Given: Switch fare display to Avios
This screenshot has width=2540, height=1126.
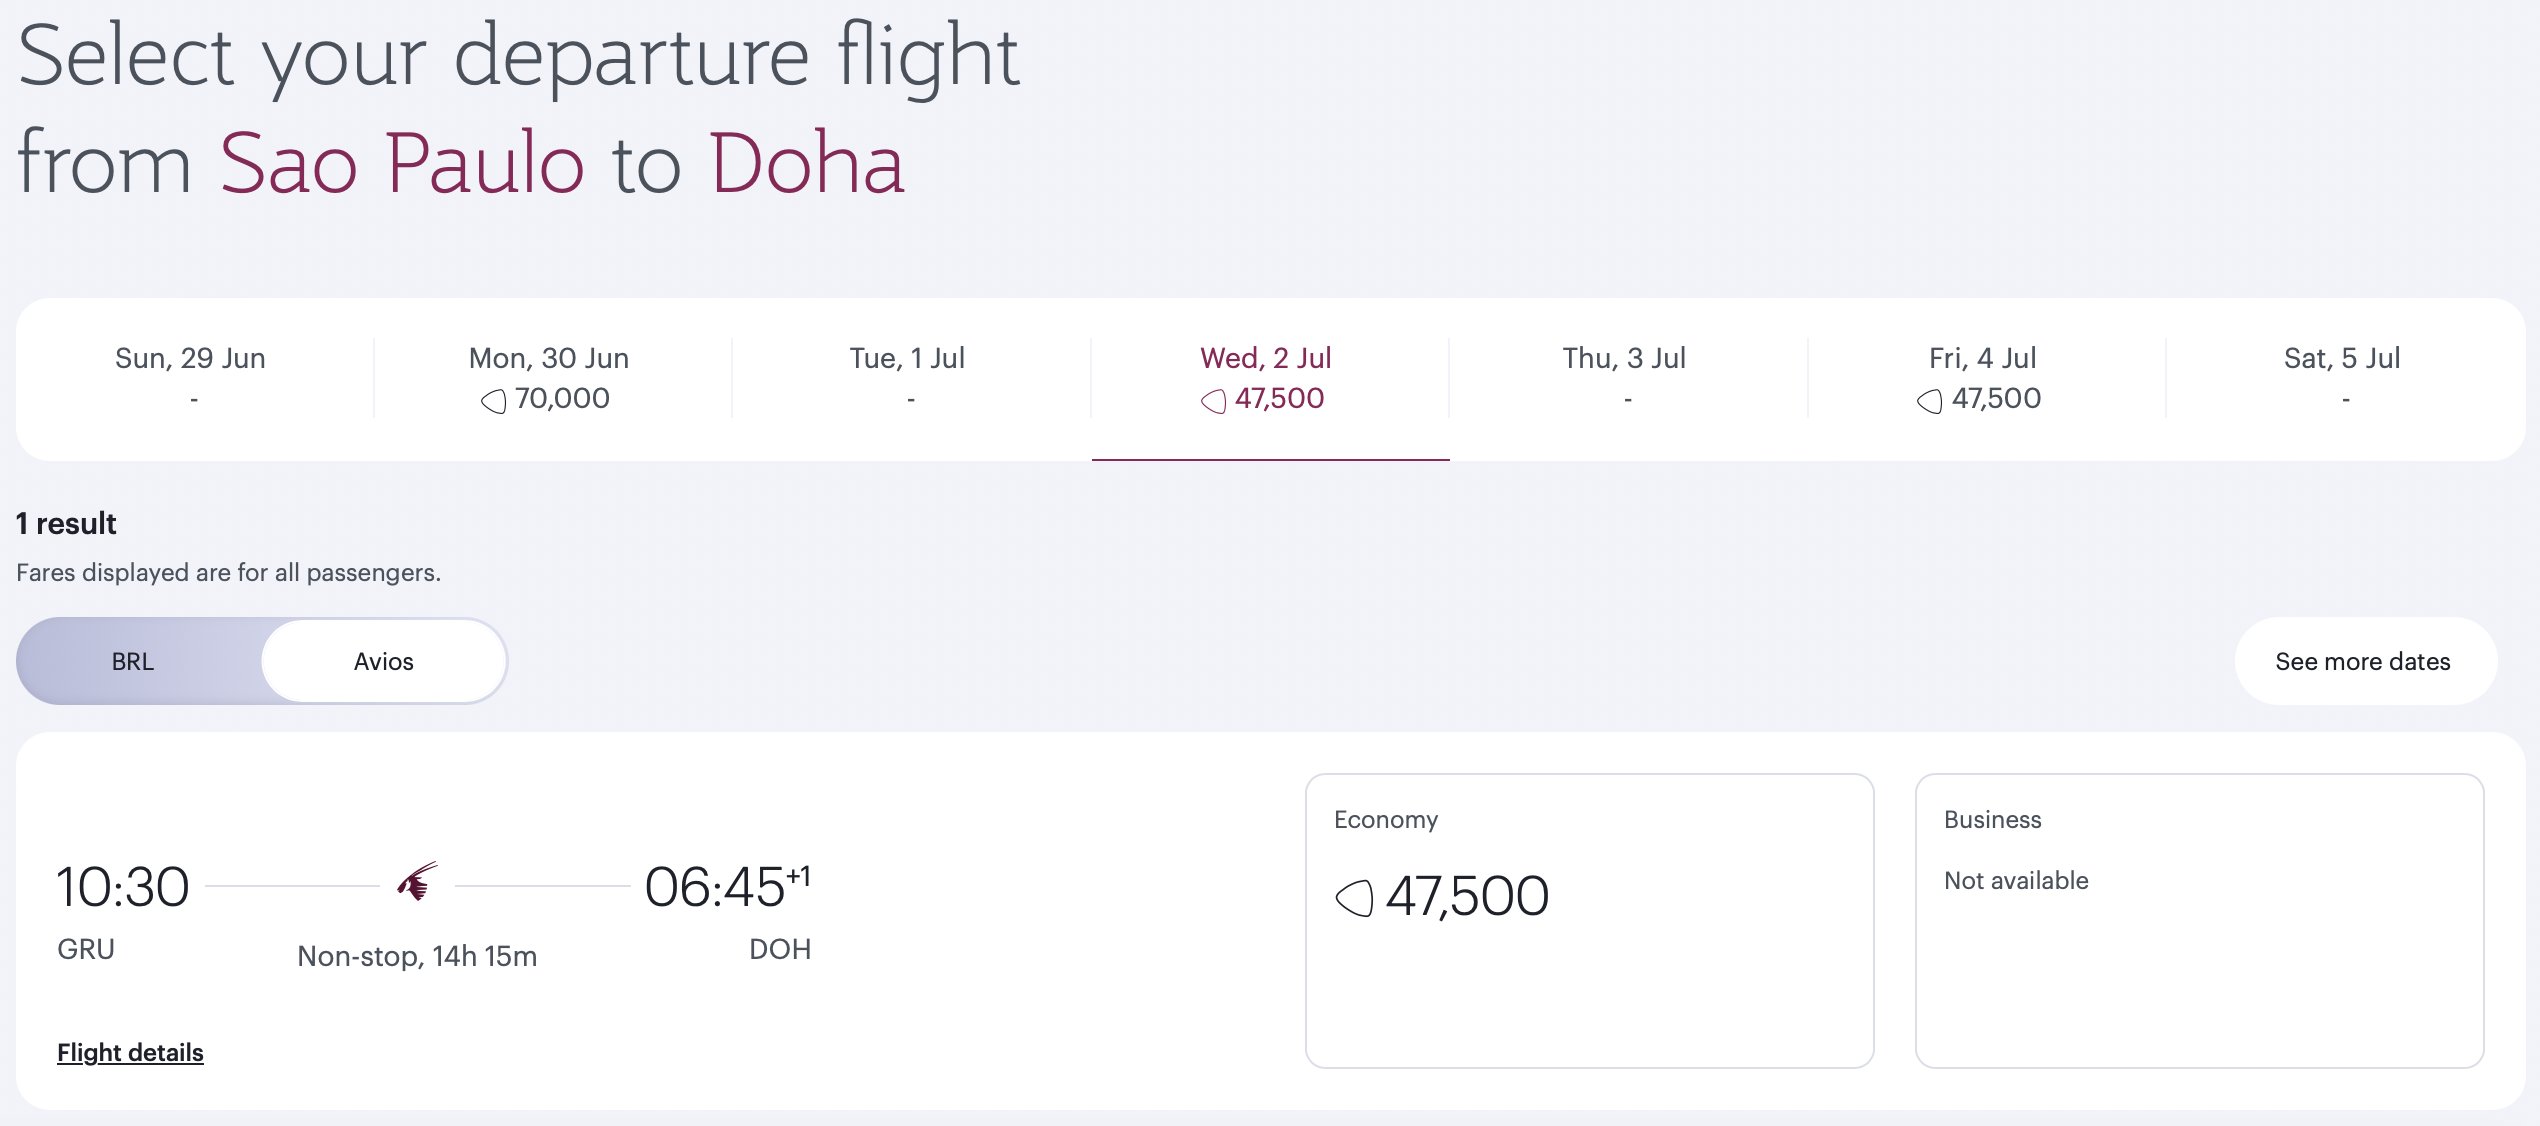Looking at the screenshot, I should (384, 661).
